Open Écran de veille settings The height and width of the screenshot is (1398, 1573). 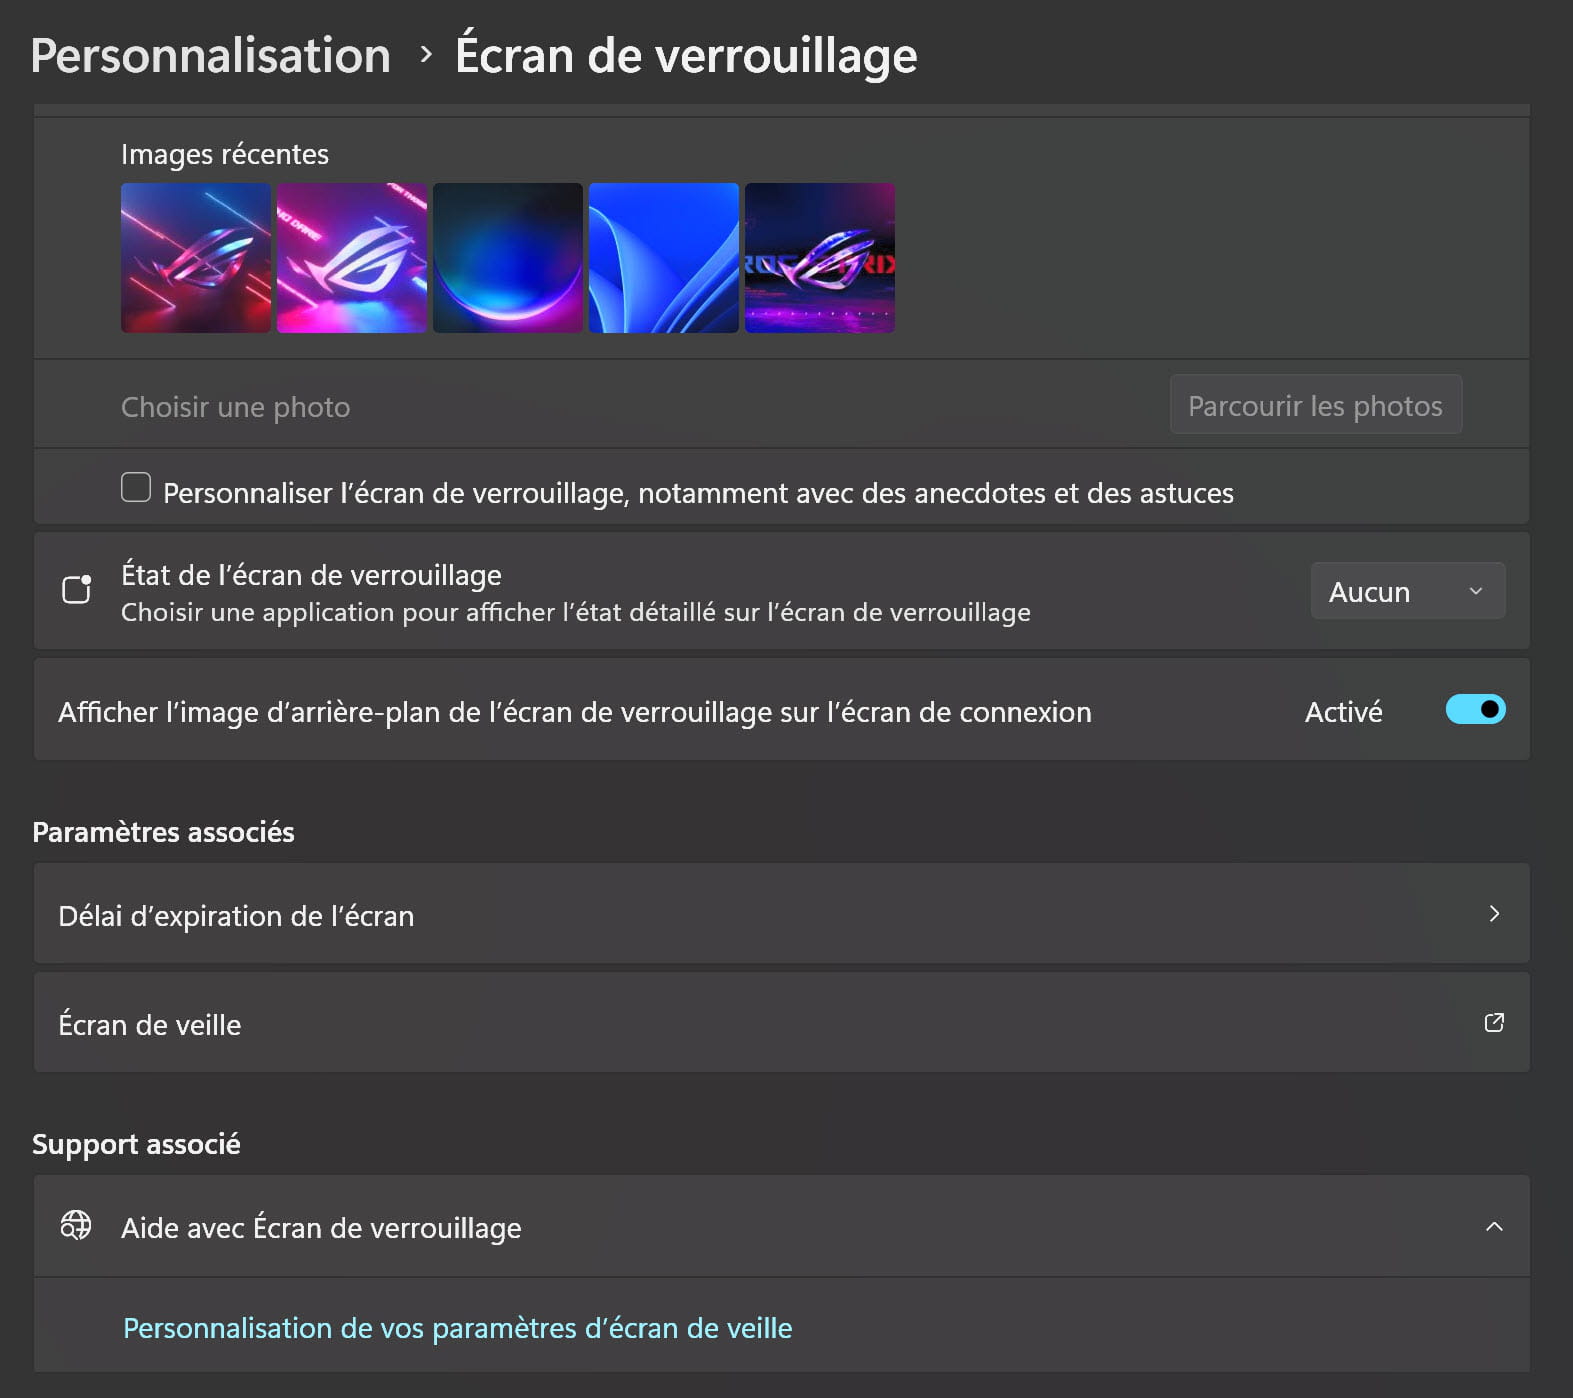coord(782,1023)
